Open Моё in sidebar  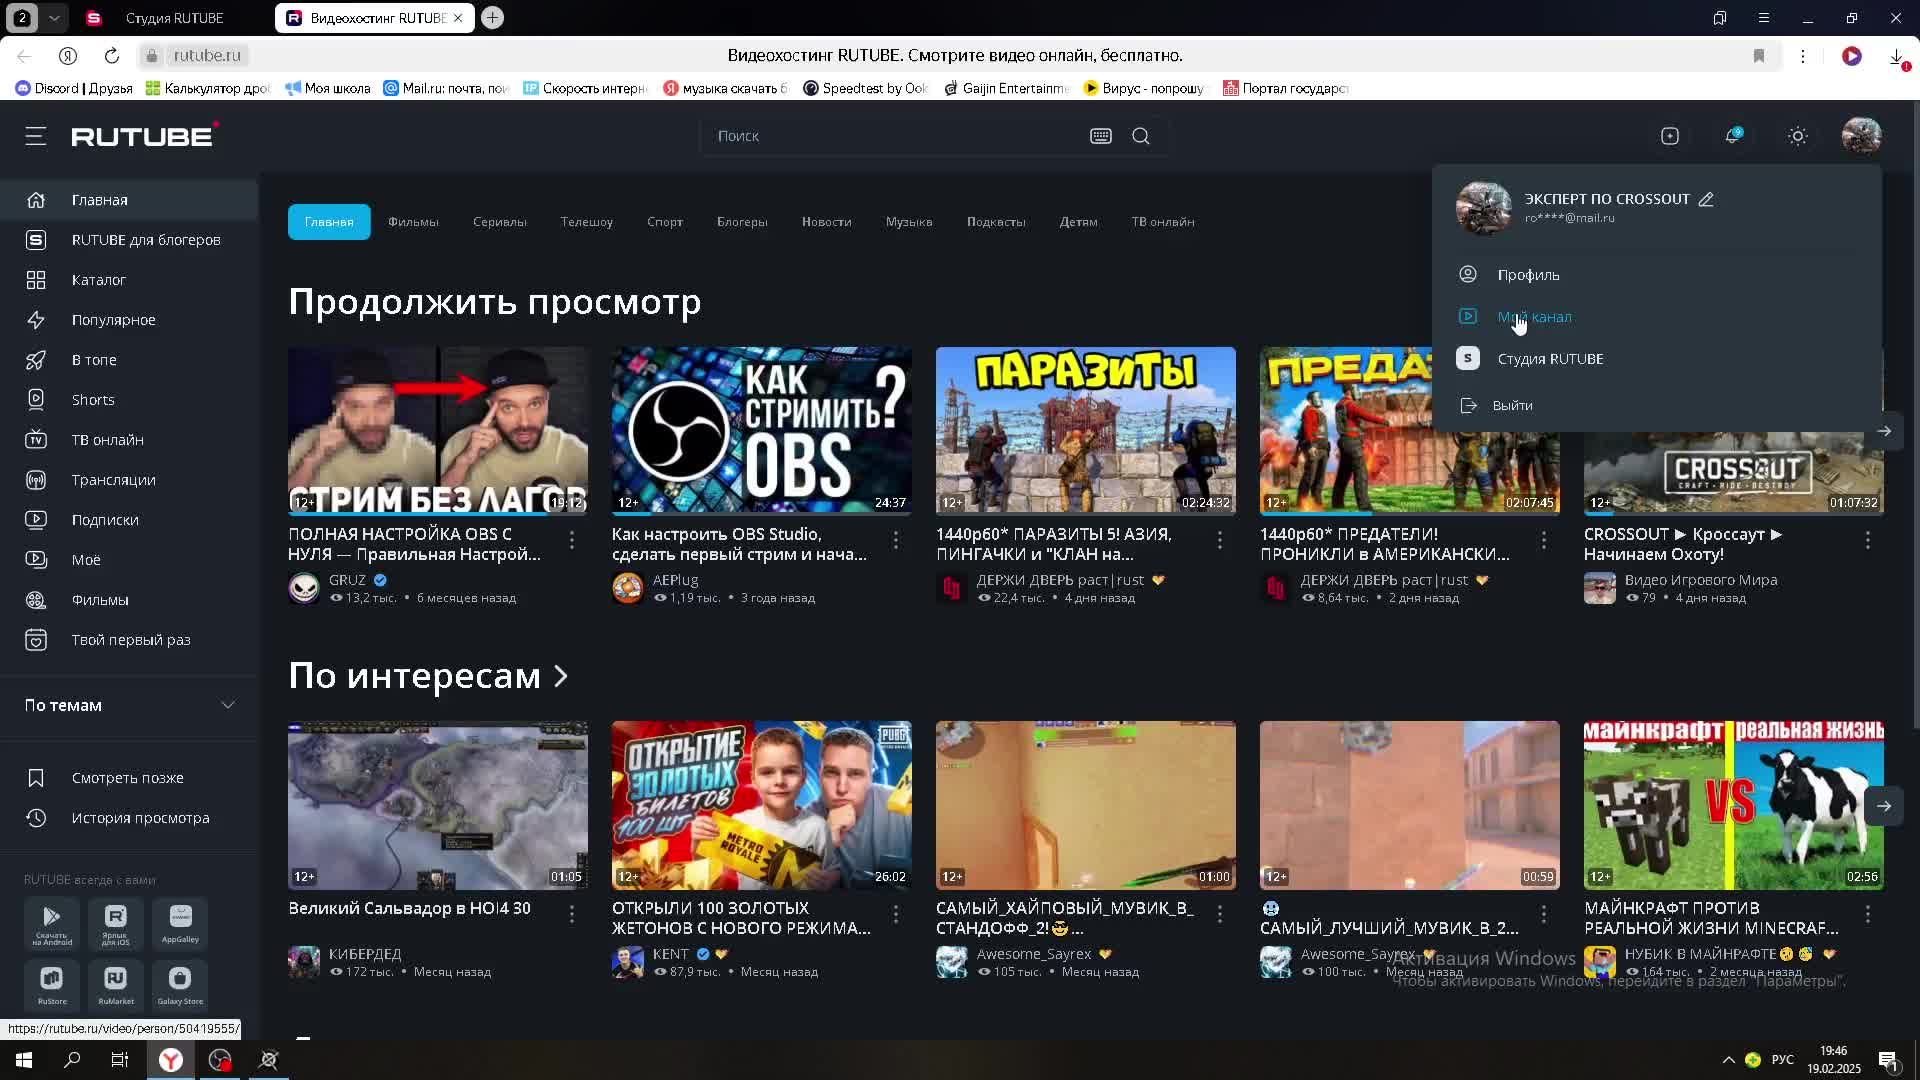tap(129, 560)
